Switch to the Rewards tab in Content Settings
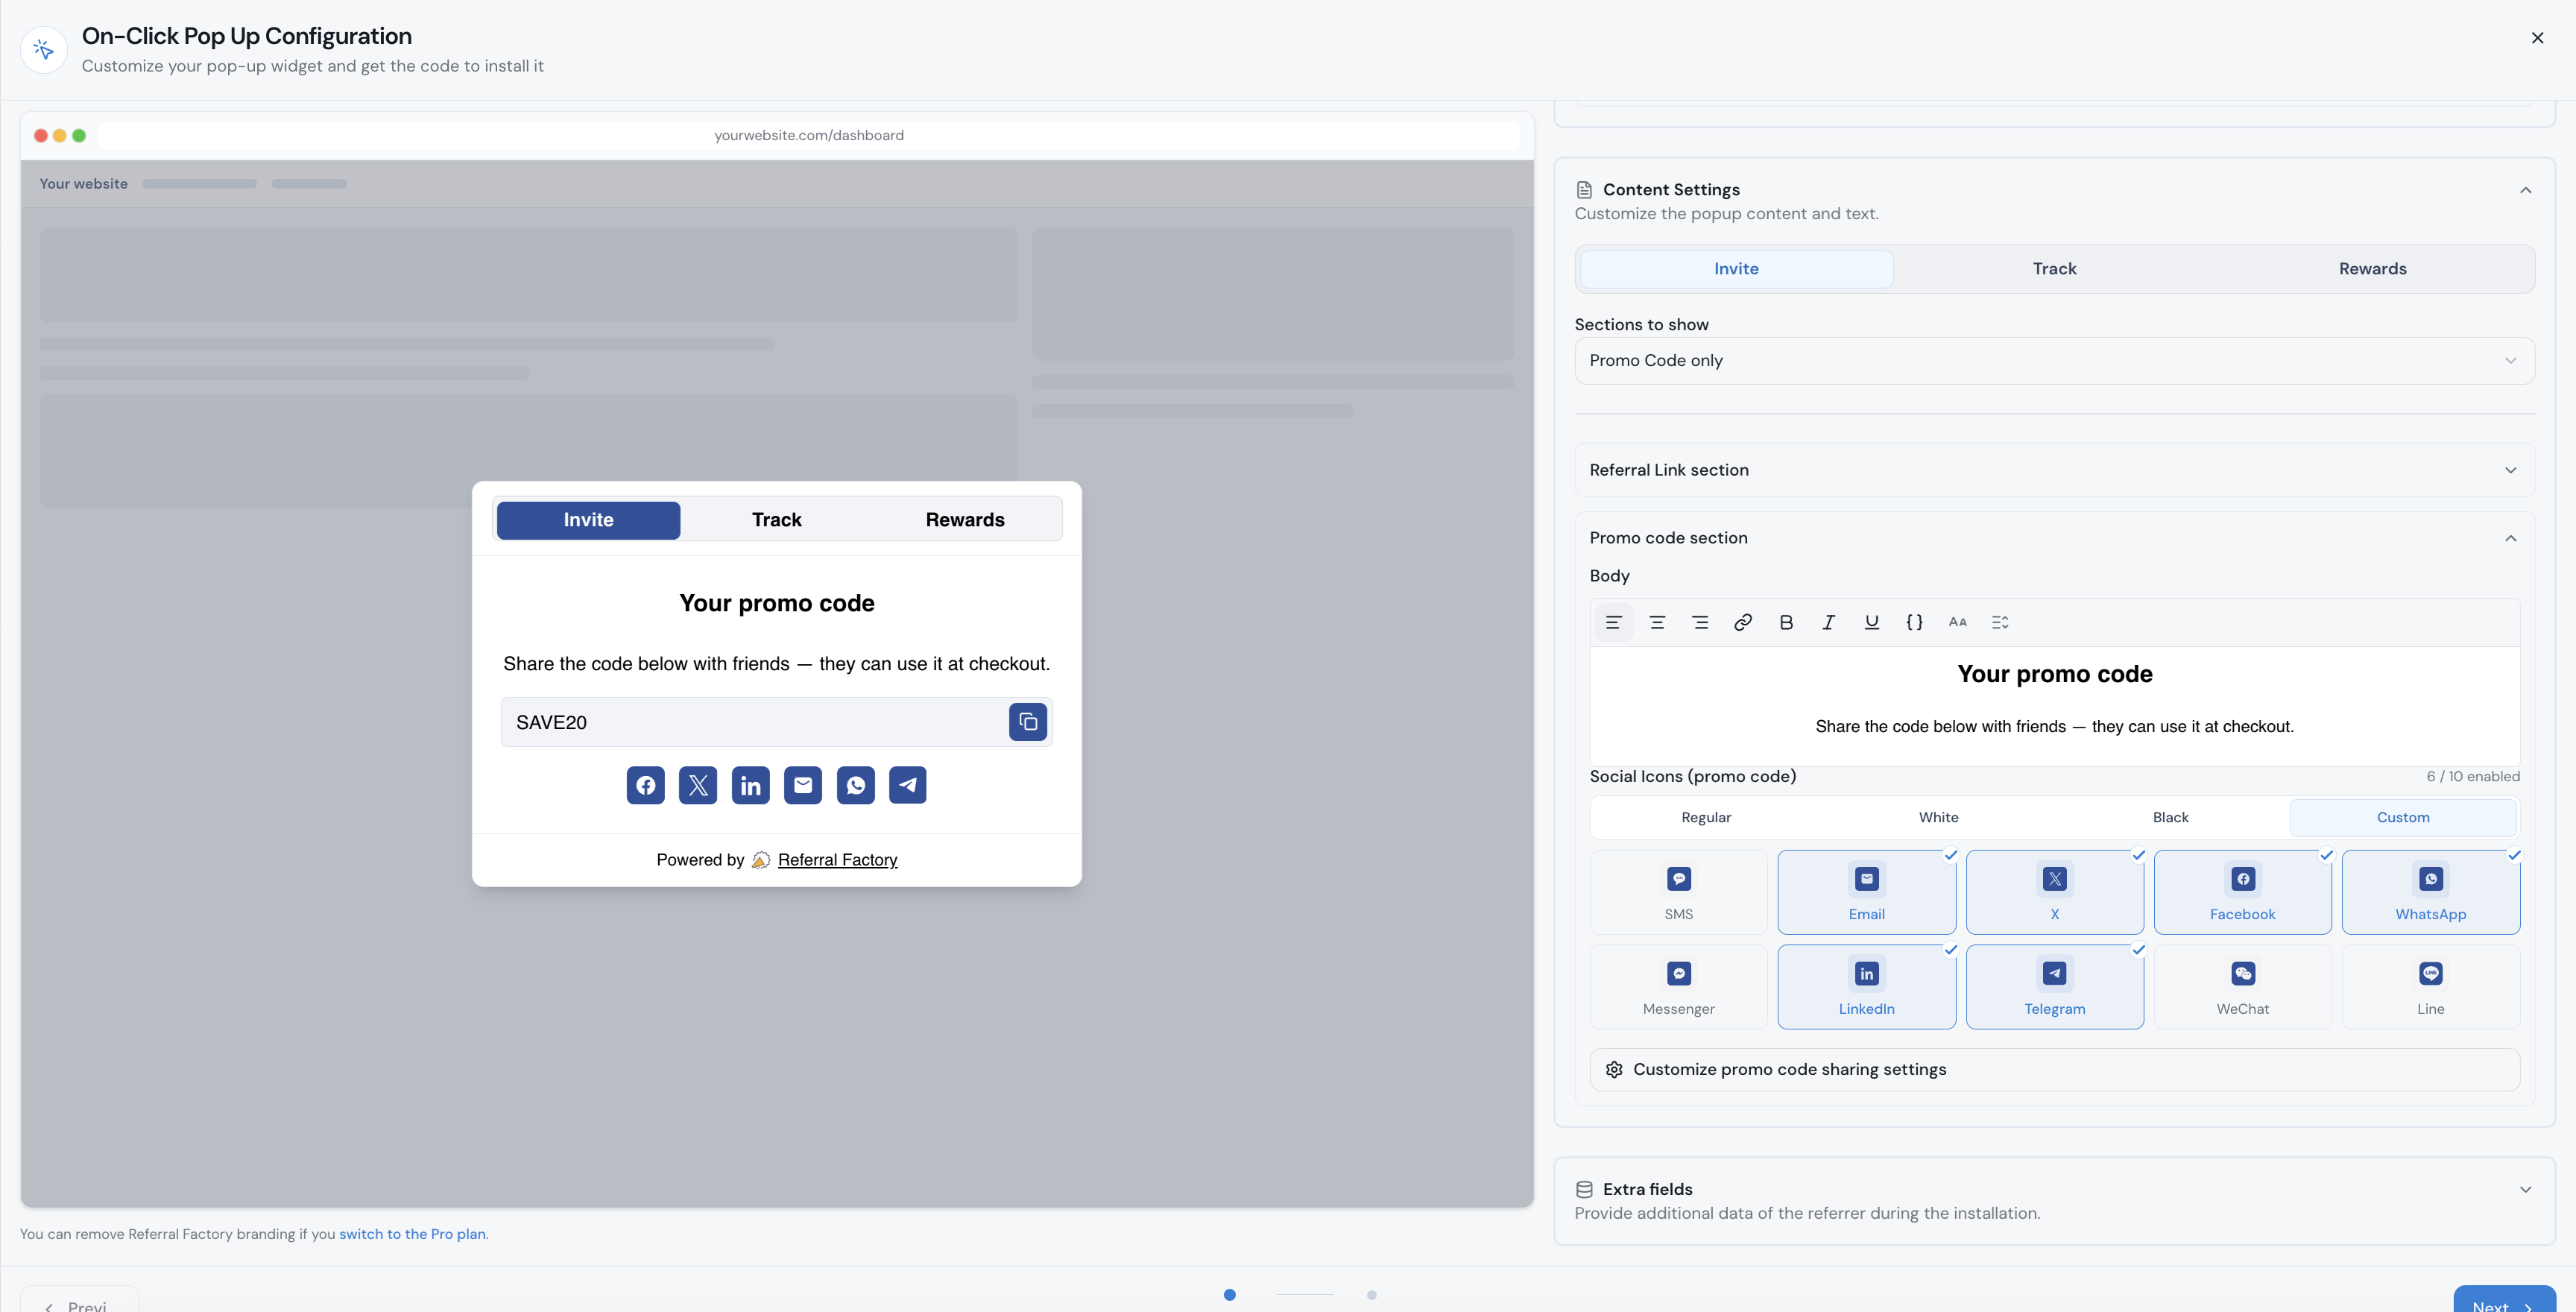Viewport: 2576px width, 1312px height. (2372, 269)
